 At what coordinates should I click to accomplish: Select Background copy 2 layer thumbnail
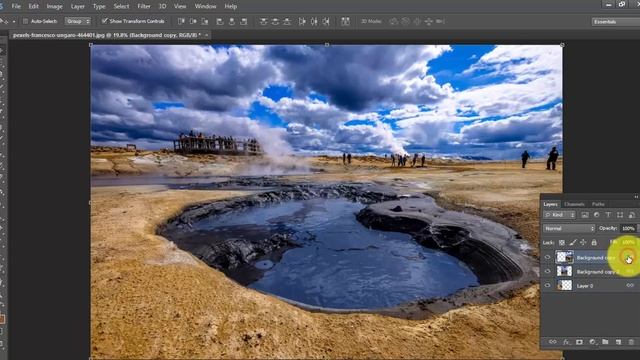(x=564, y=271)
